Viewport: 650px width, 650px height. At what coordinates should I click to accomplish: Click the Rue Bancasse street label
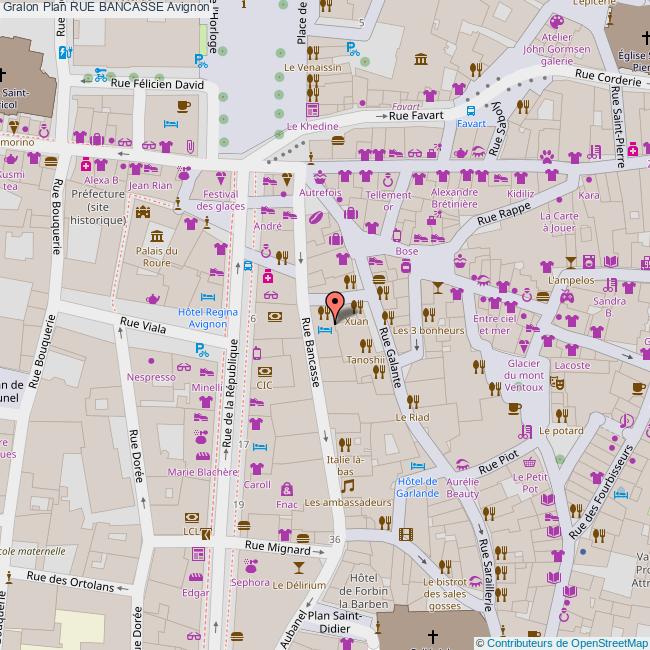pyautogui.click(x=310, y=352)
